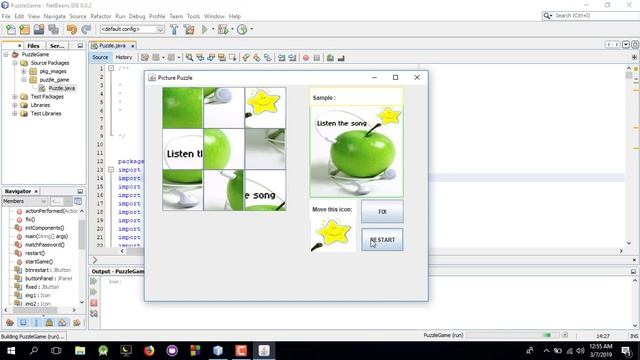This screenshot has width=640, height=360.
Task: Click the Profile Project clock icon
Action: (x=242, y=29)
